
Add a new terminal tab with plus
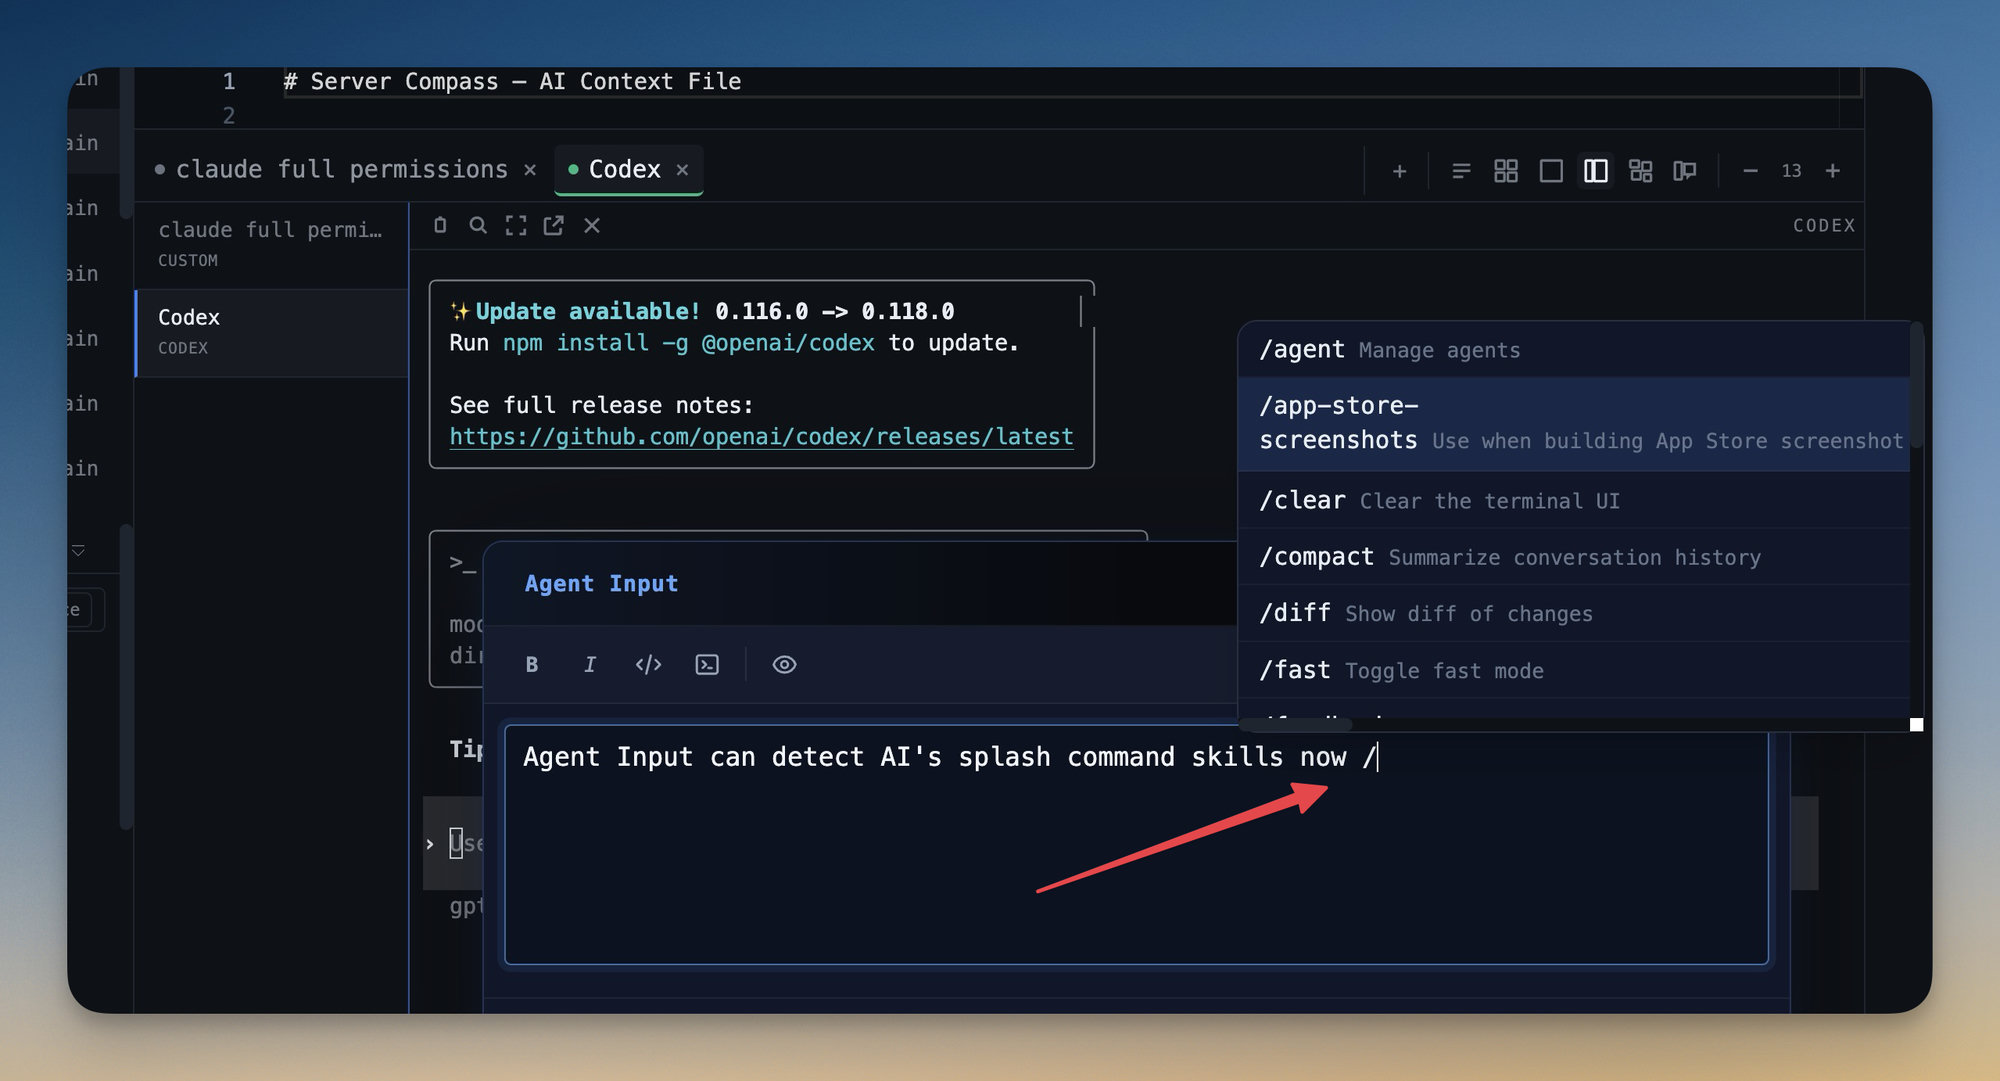tap(1399, 171)
